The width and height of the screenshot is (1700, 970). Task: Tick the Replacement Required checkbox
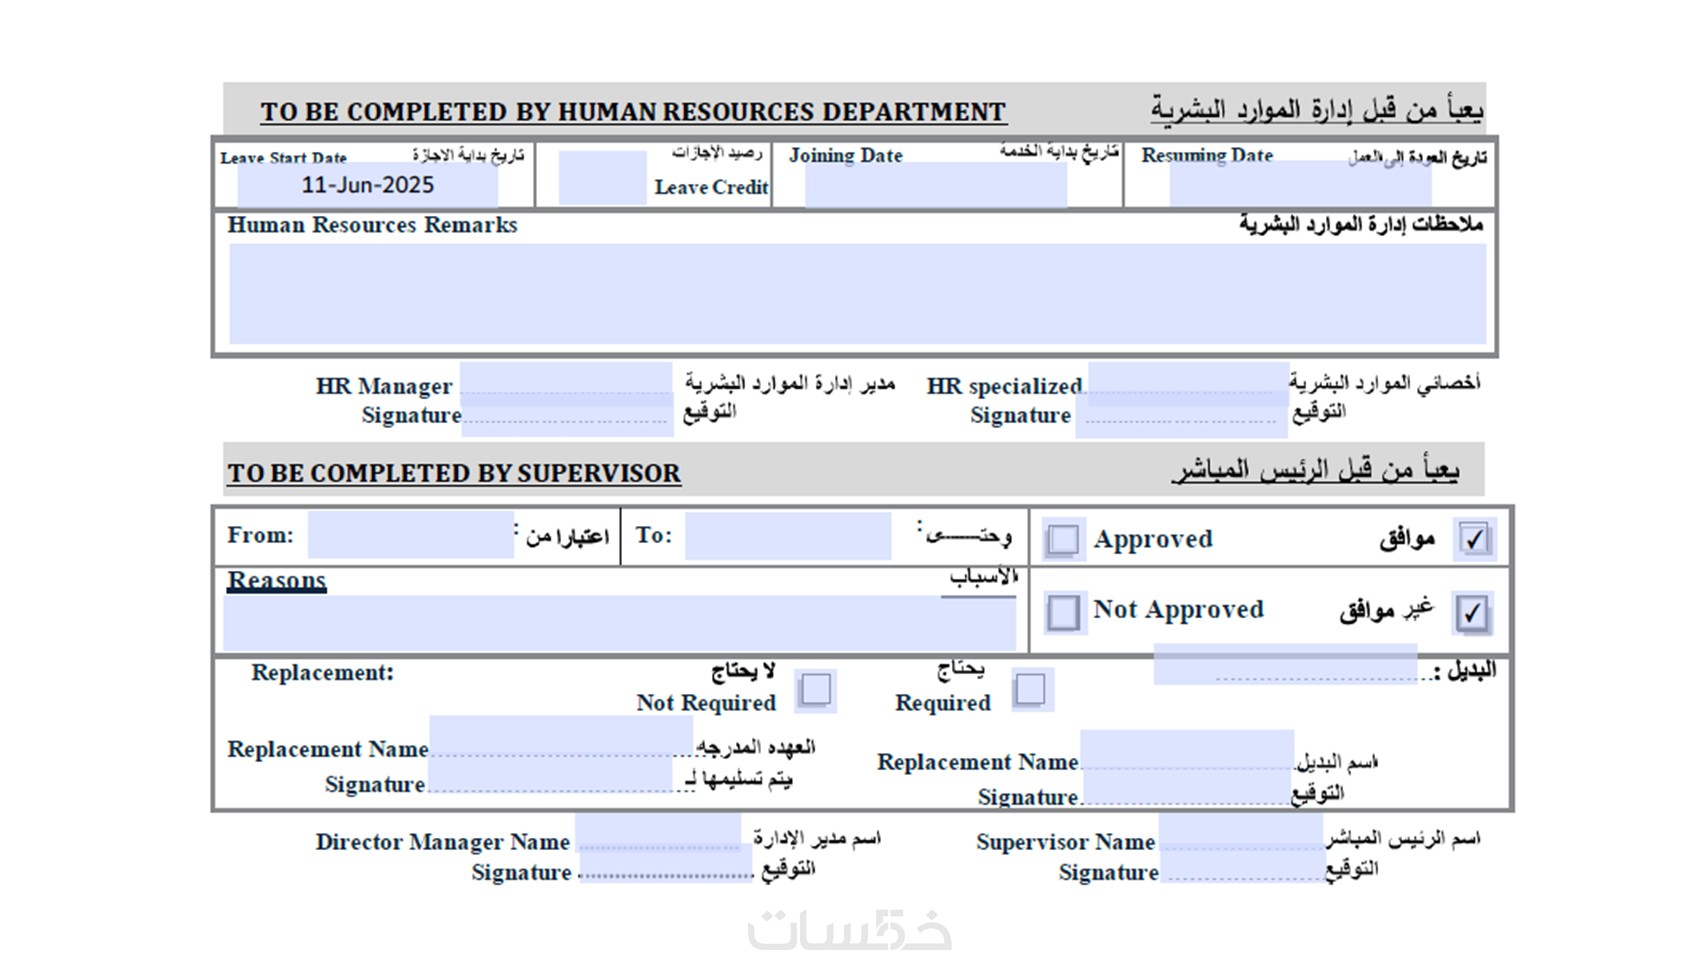pyautogui.click(x=1030, y=690)
